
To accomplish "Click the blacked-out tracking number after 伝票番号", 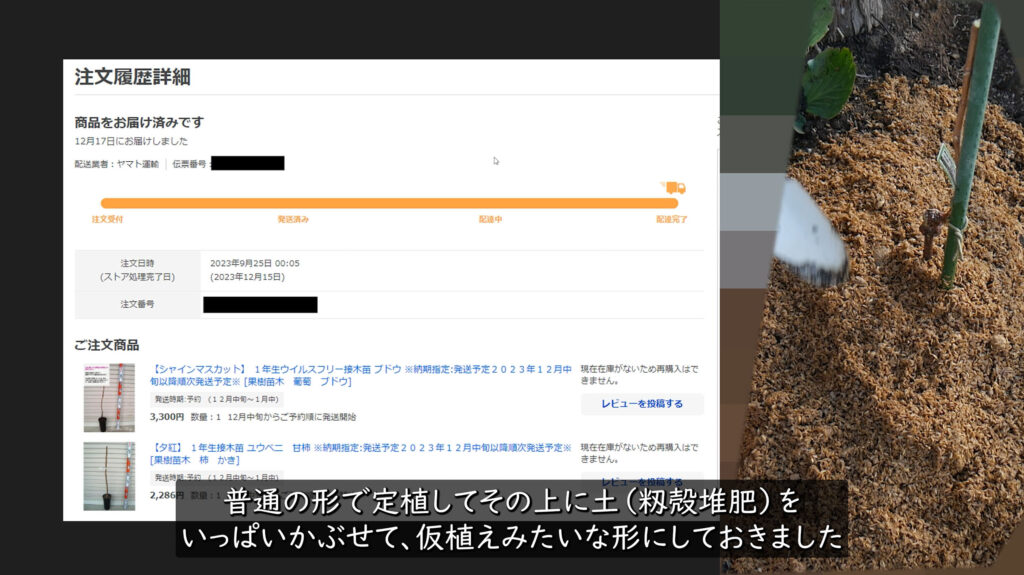I will [x=247, y=163].
